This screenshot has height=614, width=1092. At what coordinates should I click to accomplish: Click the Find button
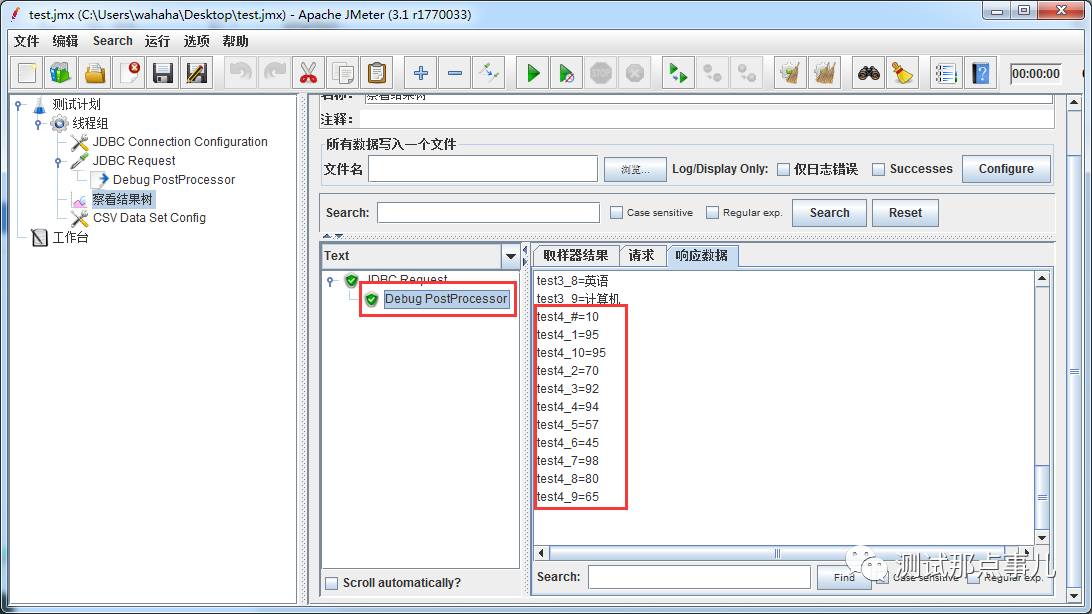click(x=844, y=577)
